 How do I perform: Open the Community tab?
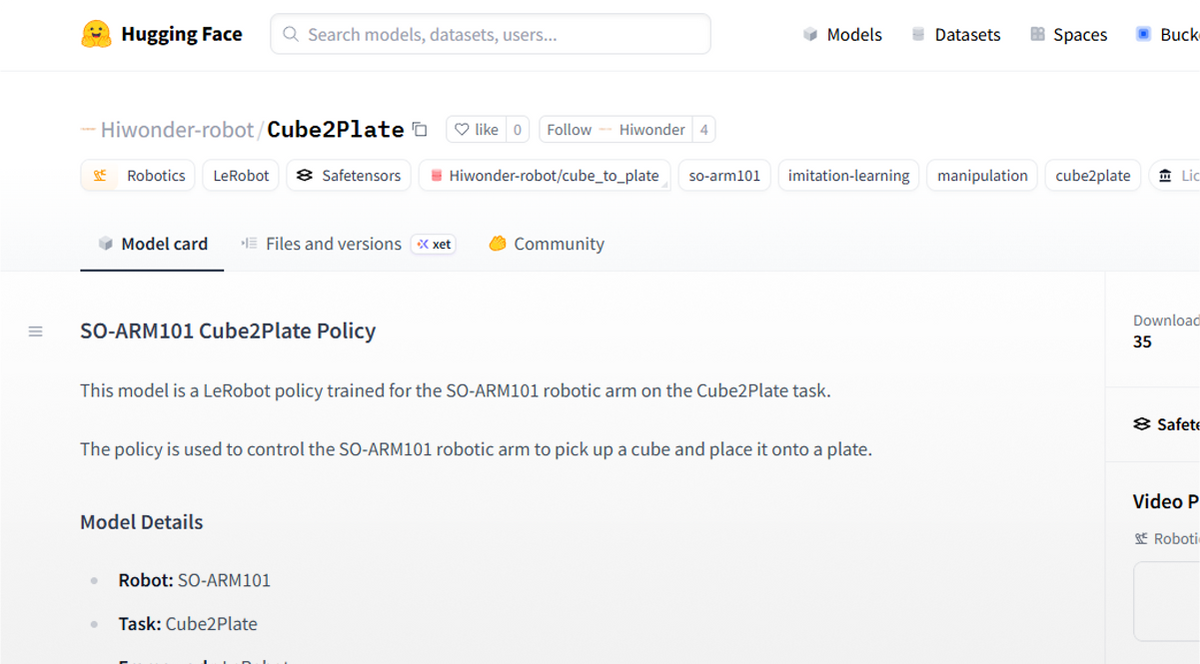[x=546, y=244]
